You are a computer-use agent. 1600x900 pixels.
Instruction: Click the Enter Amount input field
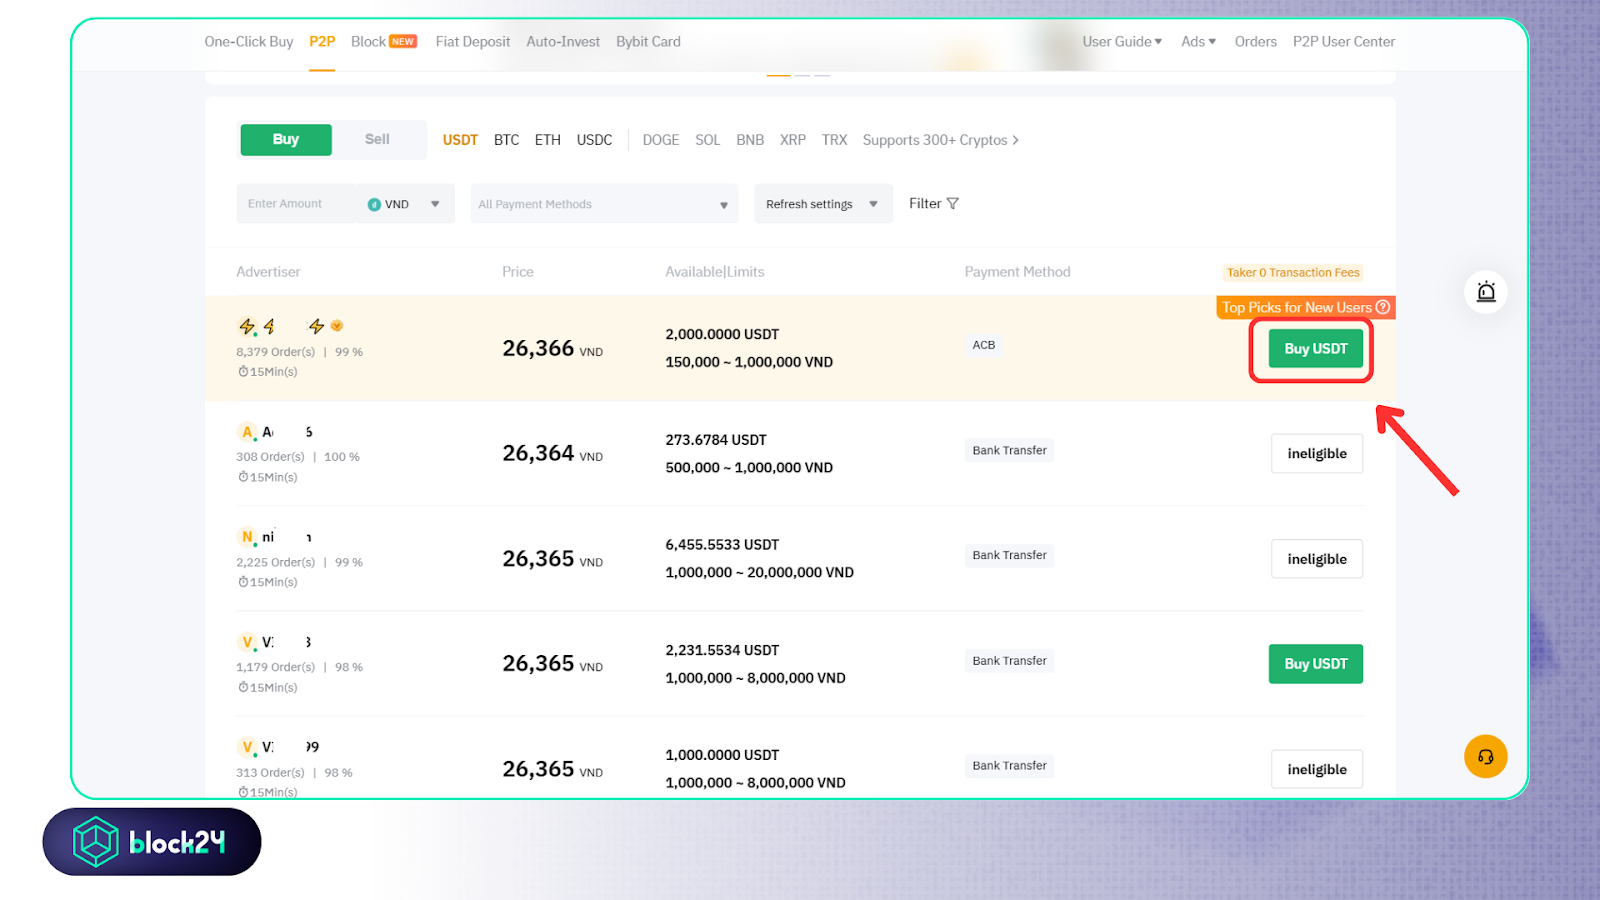[x=296, y=204]
